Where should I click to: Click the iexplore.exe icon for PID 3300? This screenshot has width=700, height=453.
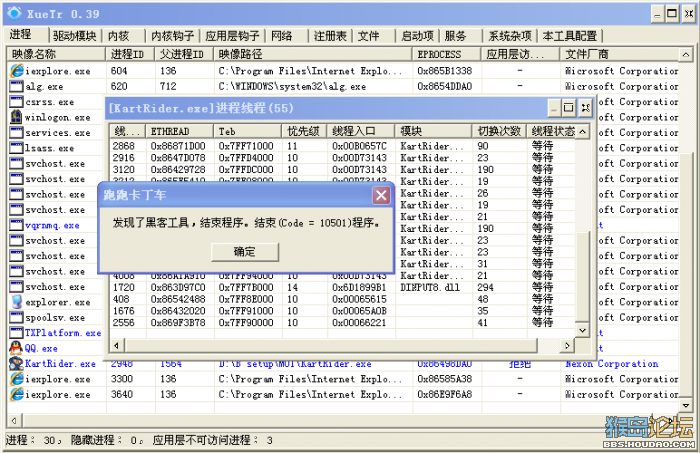pos(17,378)
